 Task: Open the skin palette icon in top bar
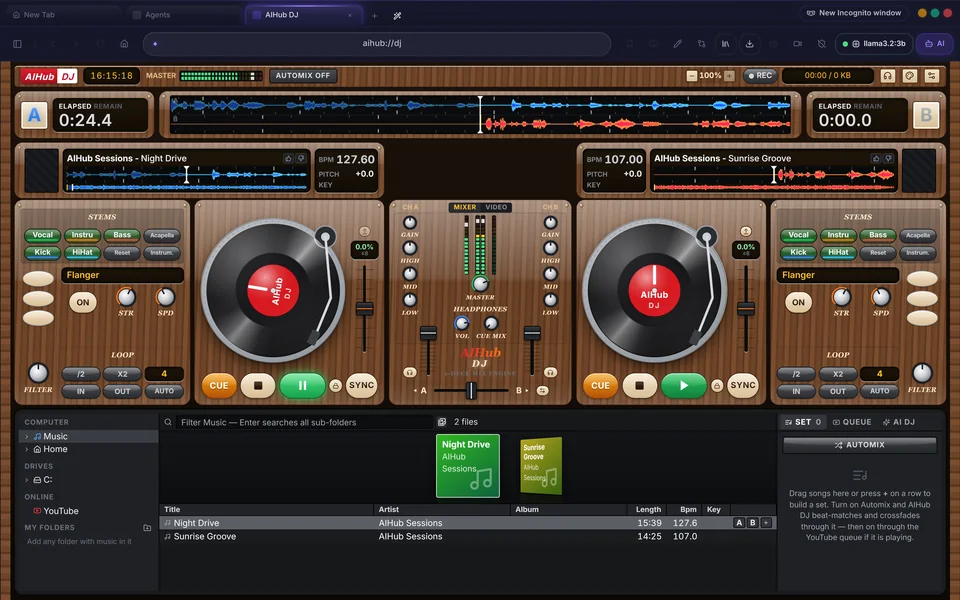[909, 76]
